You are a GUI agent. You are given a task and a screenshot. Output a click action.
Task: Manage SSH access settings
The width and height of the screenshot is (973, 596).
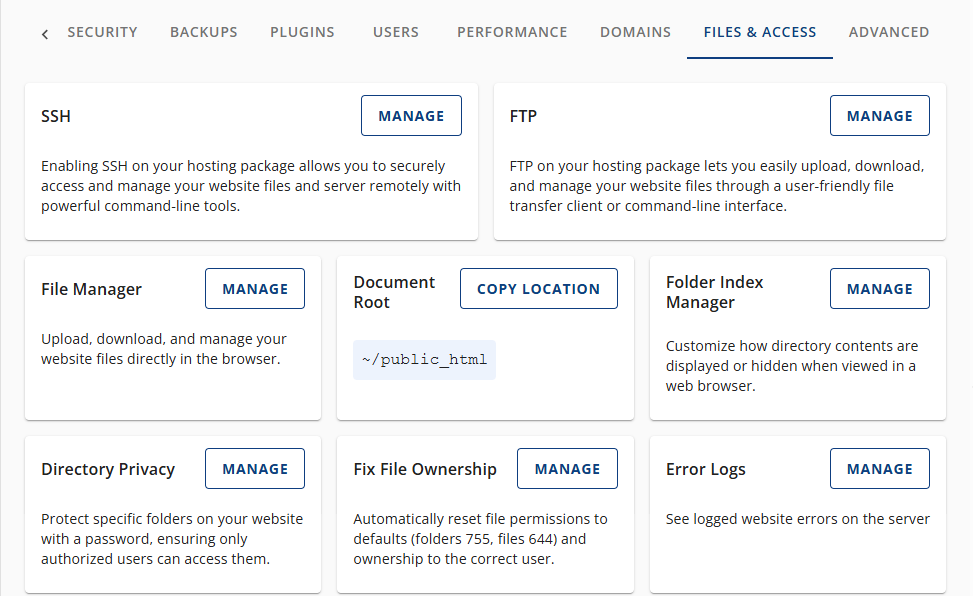pos(411,115)
